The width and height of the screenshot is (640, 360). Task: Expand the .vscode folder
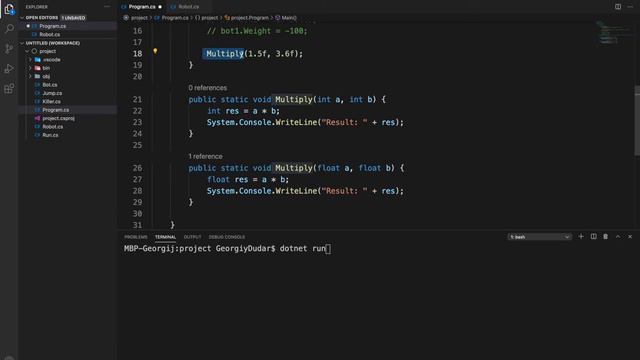[x=30, y=60]
